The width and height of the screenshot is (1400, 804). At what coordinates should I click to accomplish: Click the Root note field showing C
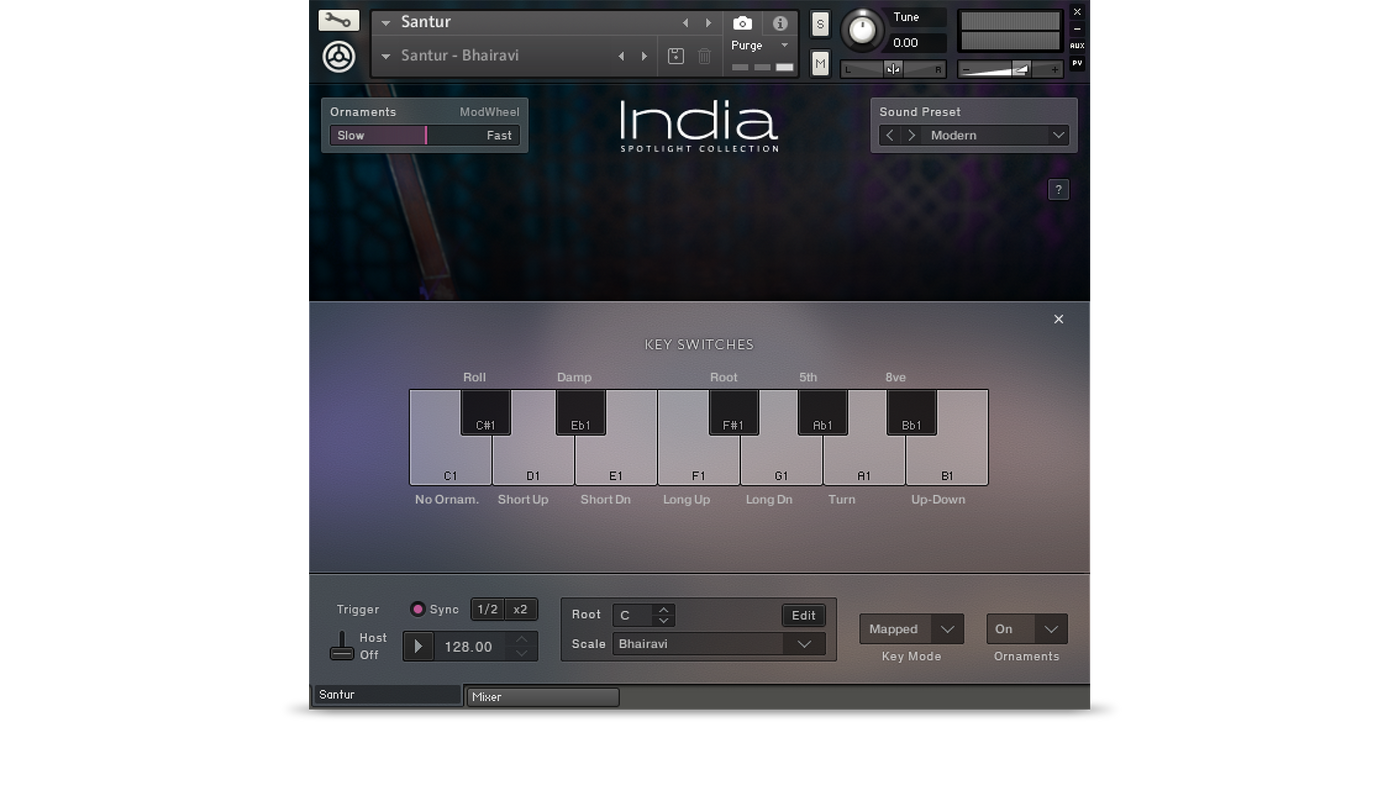[x=633, y=615]
